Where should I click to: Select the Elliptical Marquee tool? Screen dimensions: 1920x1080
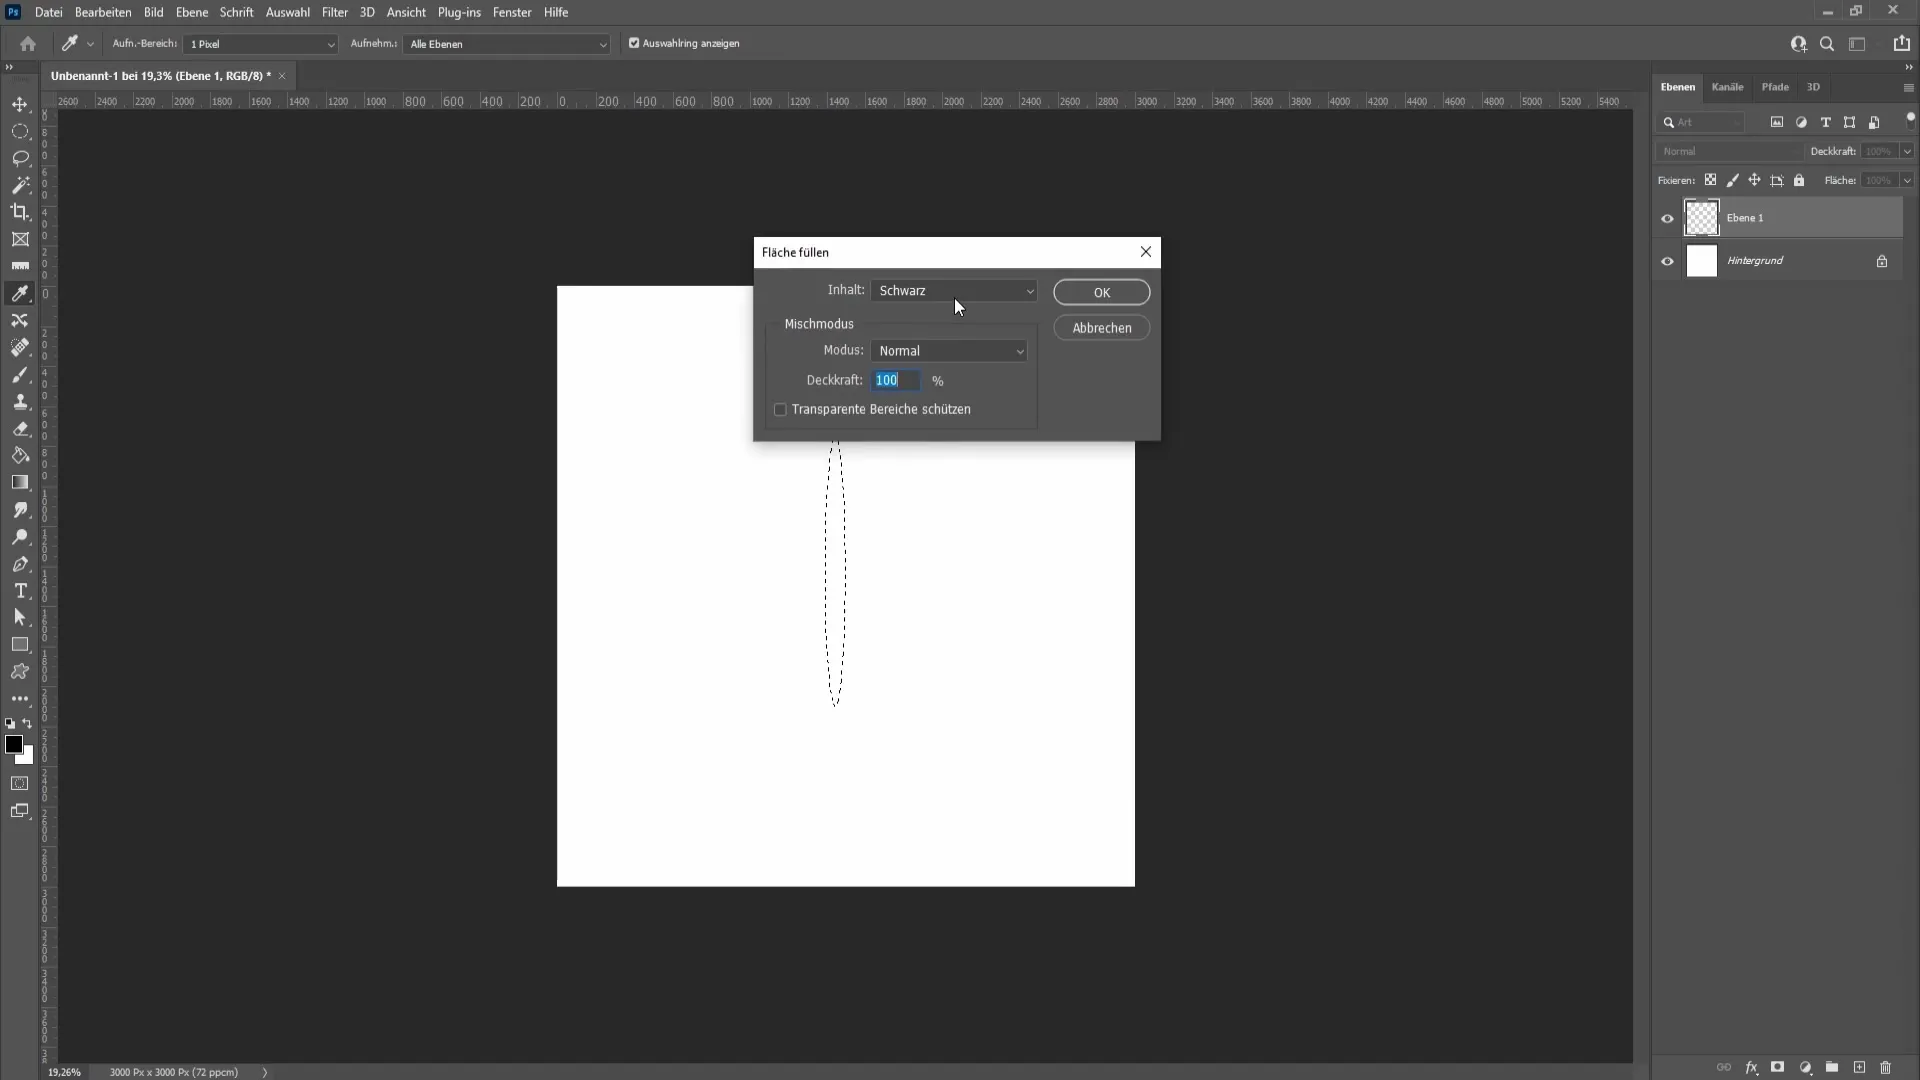20,132
